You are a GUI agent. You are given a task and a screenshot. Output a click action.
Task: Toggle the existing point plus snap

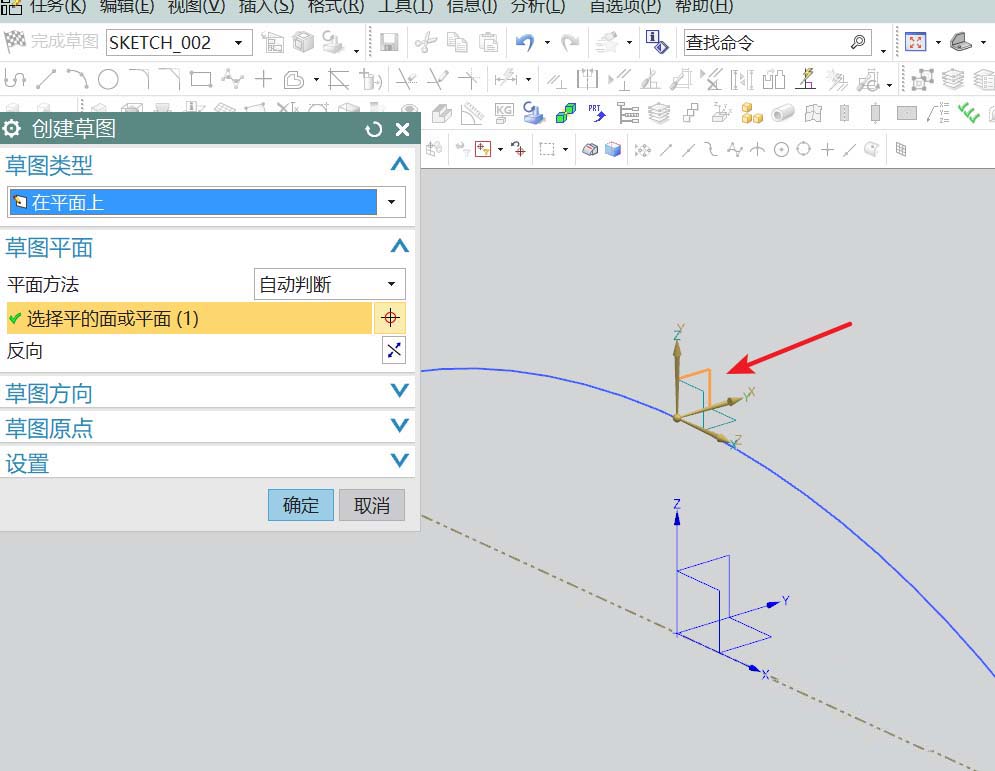coord(827,150)
